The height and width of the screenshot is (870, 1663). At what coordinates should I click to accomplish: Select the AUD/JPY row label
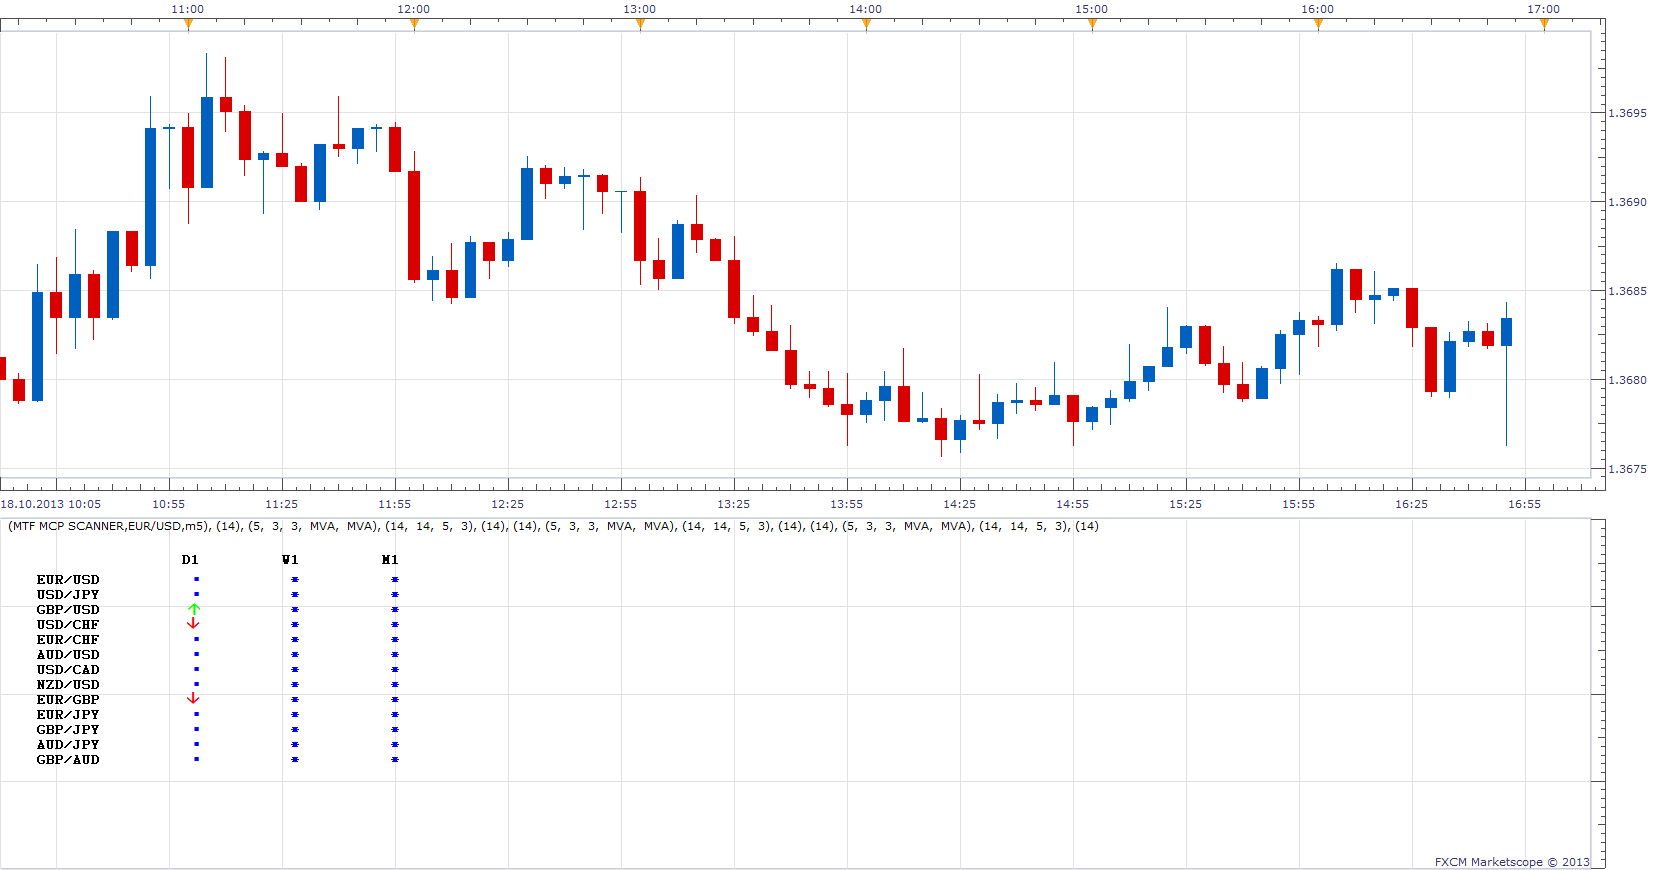(x=68, y=745)
